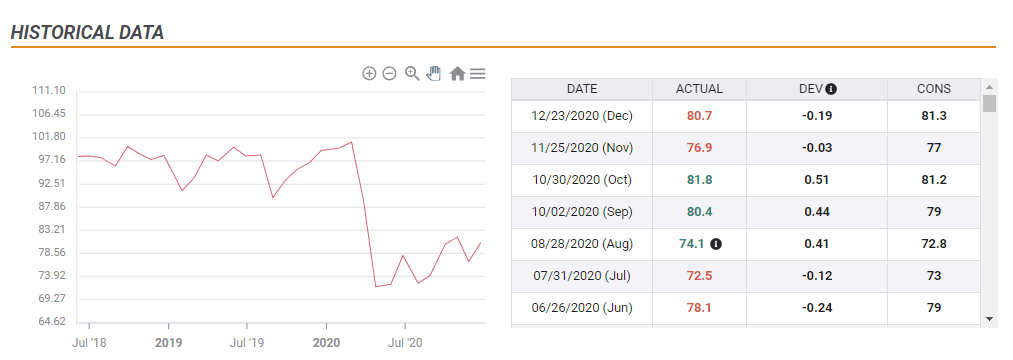Viewport: 1013px width, 360px height.
Task: Enable the hand panning tool
Action: click(433, 73)
